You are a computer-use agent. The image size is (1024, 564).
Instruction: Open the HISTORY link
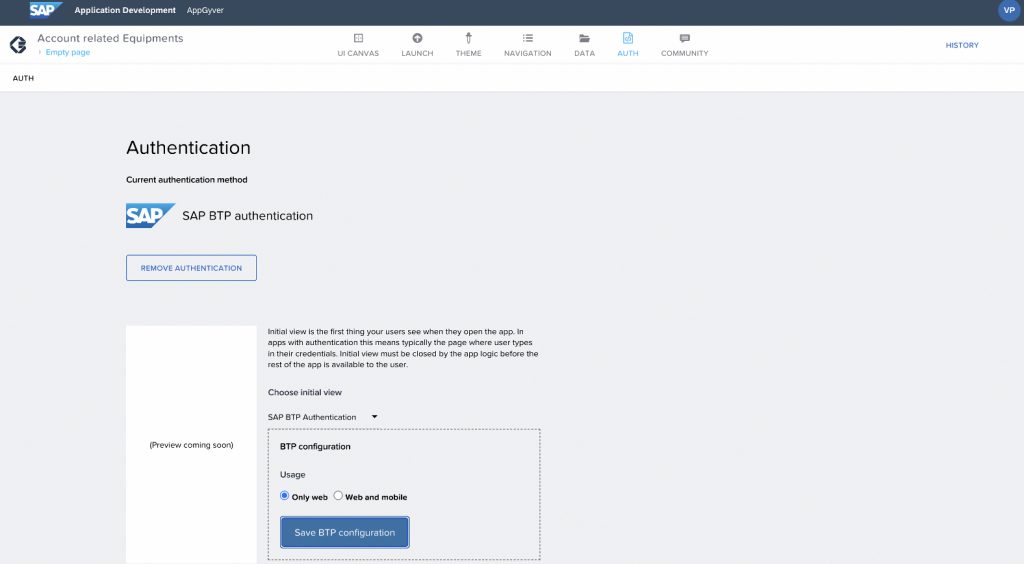click(x=962, y=45)
